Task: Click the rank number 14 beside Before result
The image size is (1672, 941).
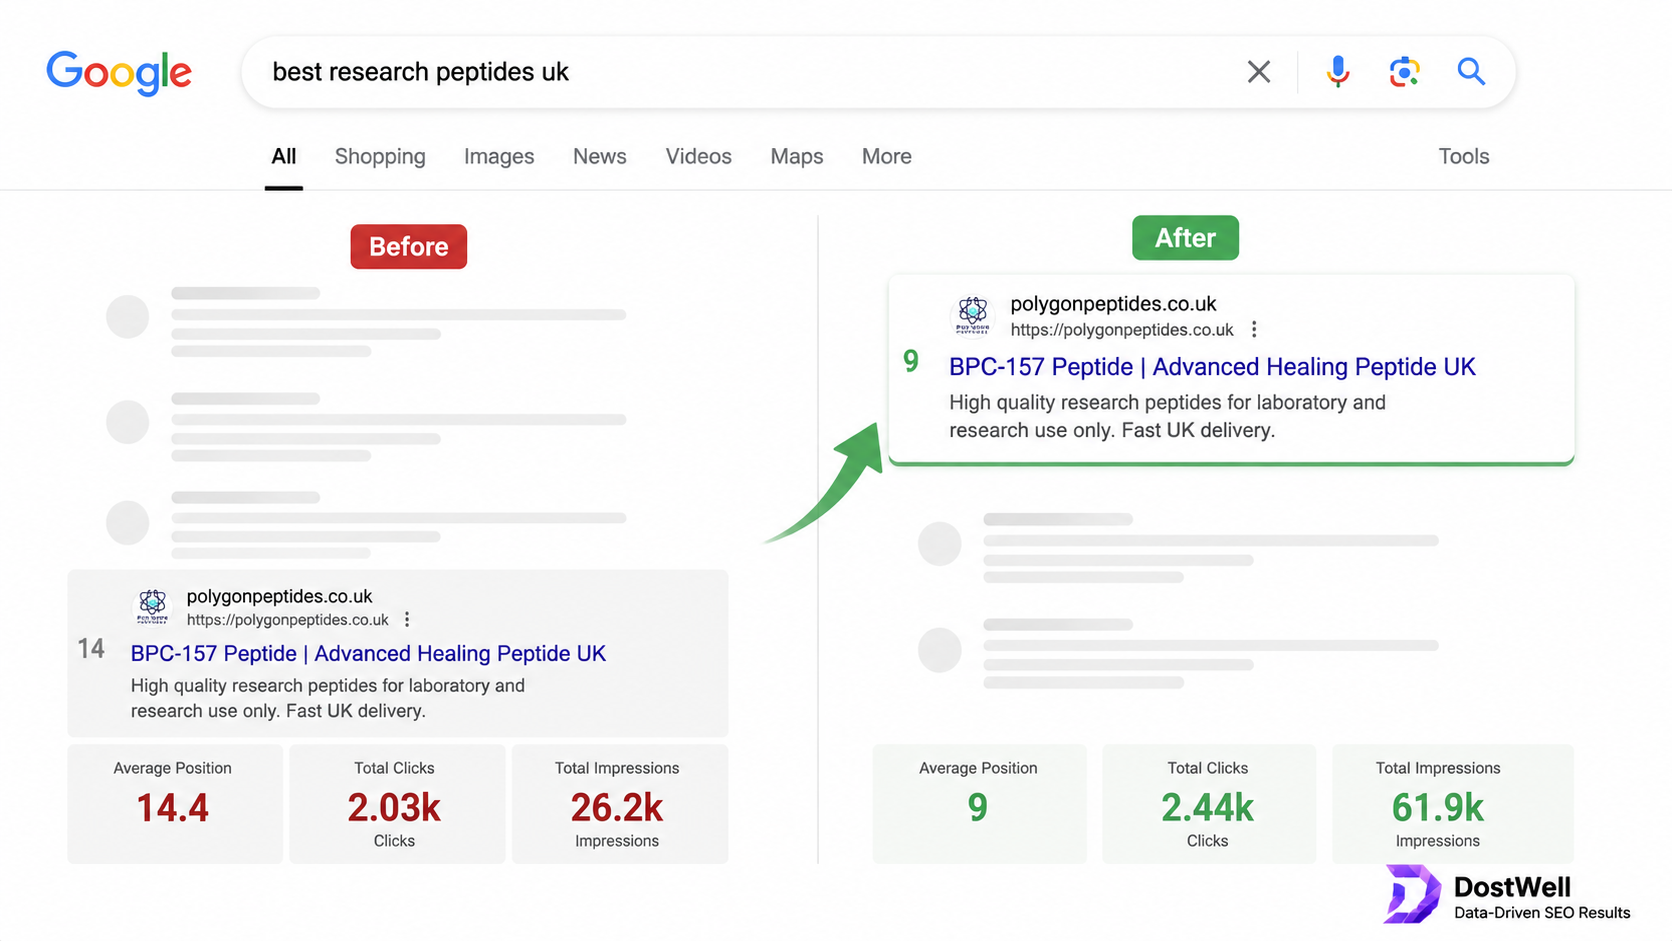Action: 91,649
